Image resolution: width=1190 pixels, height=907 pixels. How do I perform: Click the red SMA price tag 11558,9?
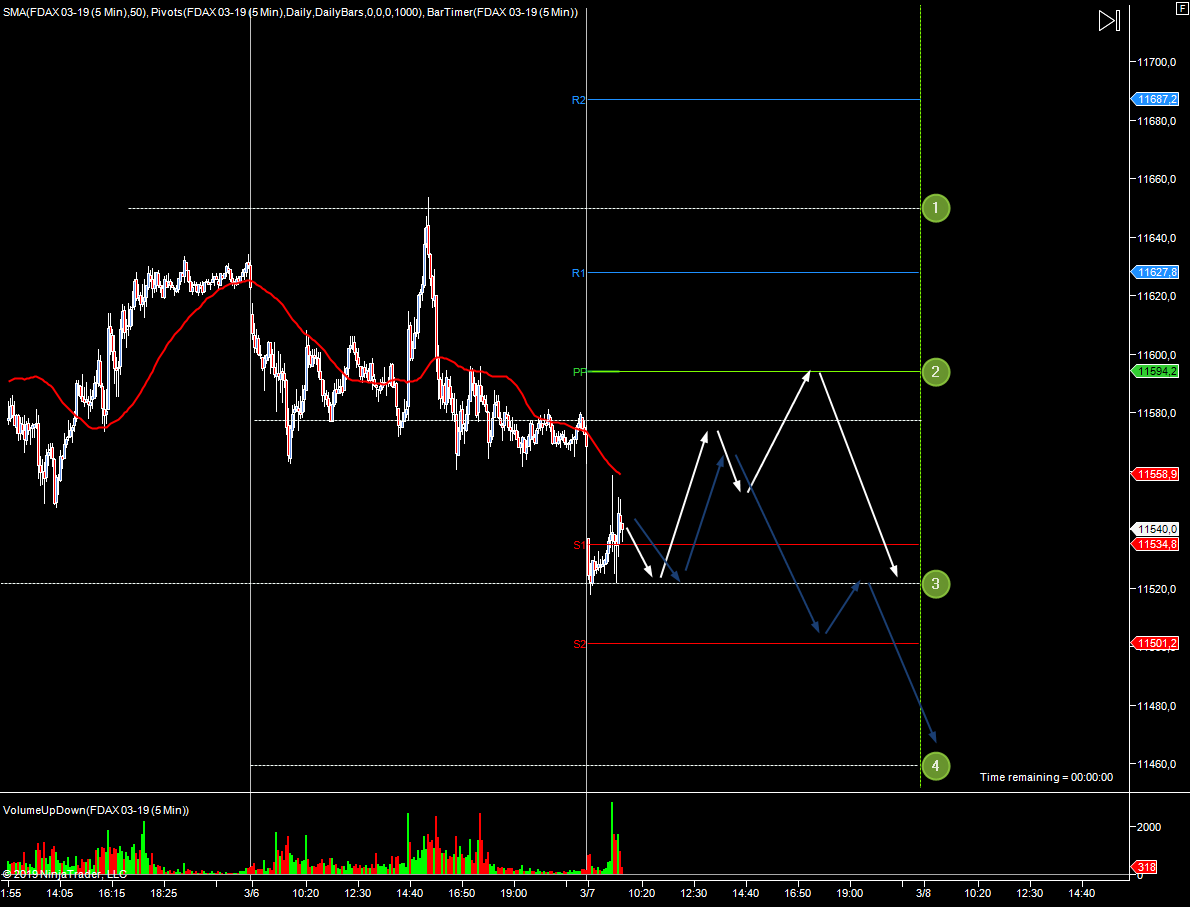tap(1157, 474)
